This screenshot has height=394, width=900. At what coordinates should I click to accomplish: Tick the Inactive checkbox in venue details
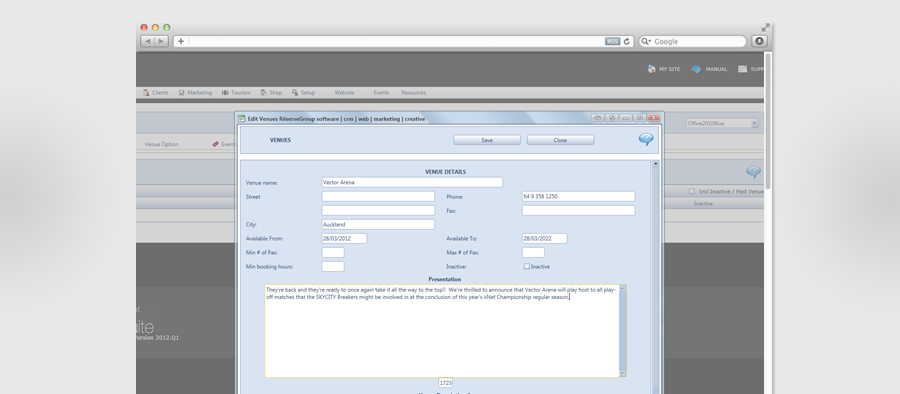coord(526,266)
